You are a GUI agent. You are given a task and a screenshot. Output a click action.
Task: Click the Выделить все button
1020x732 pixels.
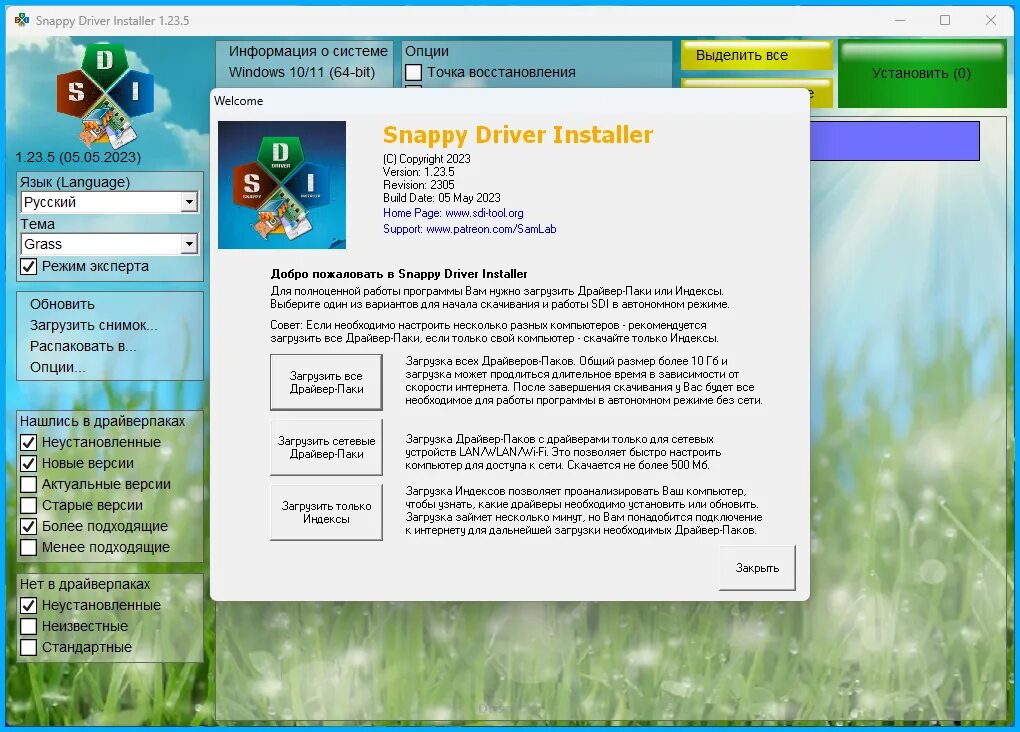pos(757,55)
